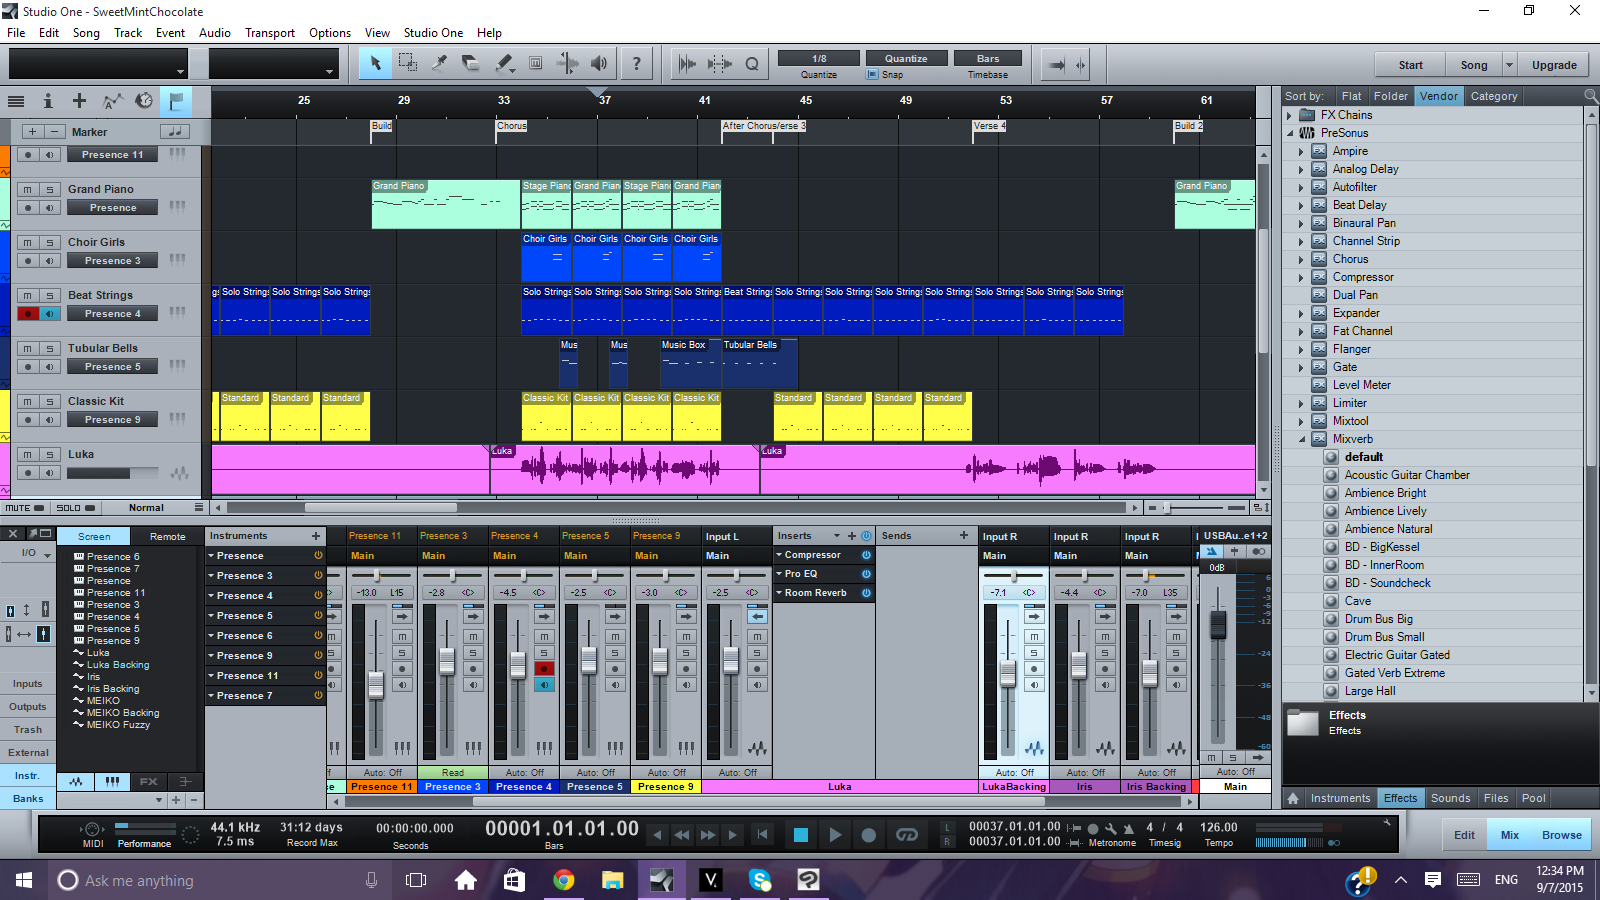Select the Mute tool
The height and width of the screenshot is (900, 1600).
pyautogui.click(x=536, y=63)
